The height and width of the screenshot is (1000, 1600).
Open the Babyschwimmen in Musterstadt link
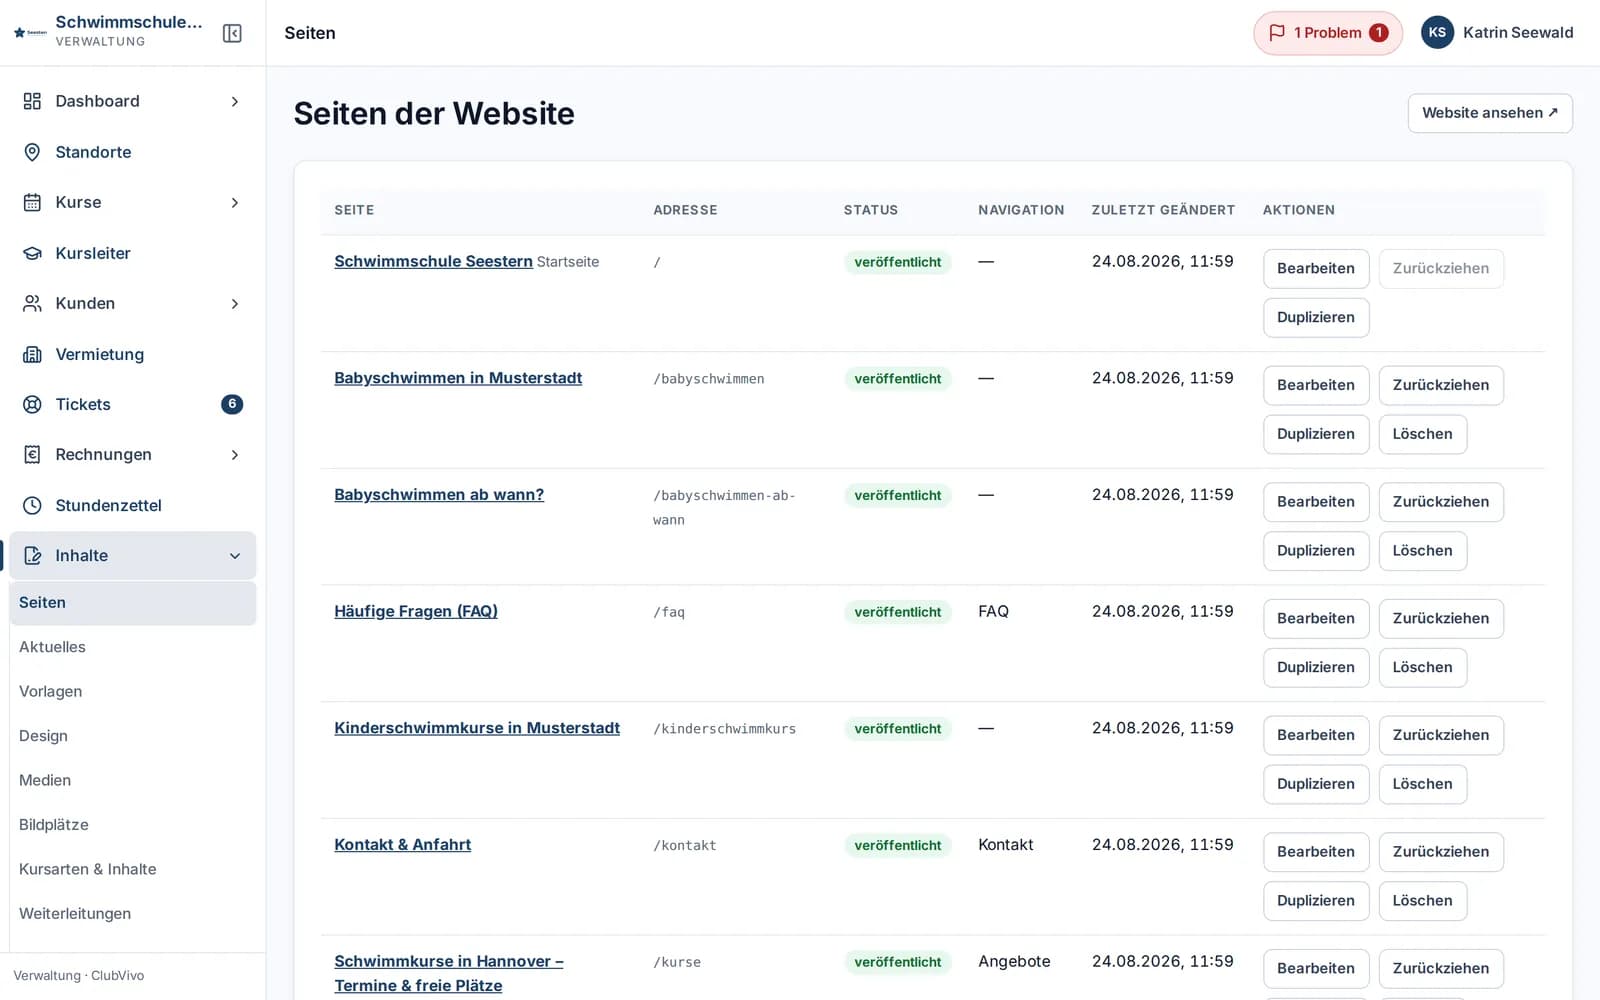458,378
